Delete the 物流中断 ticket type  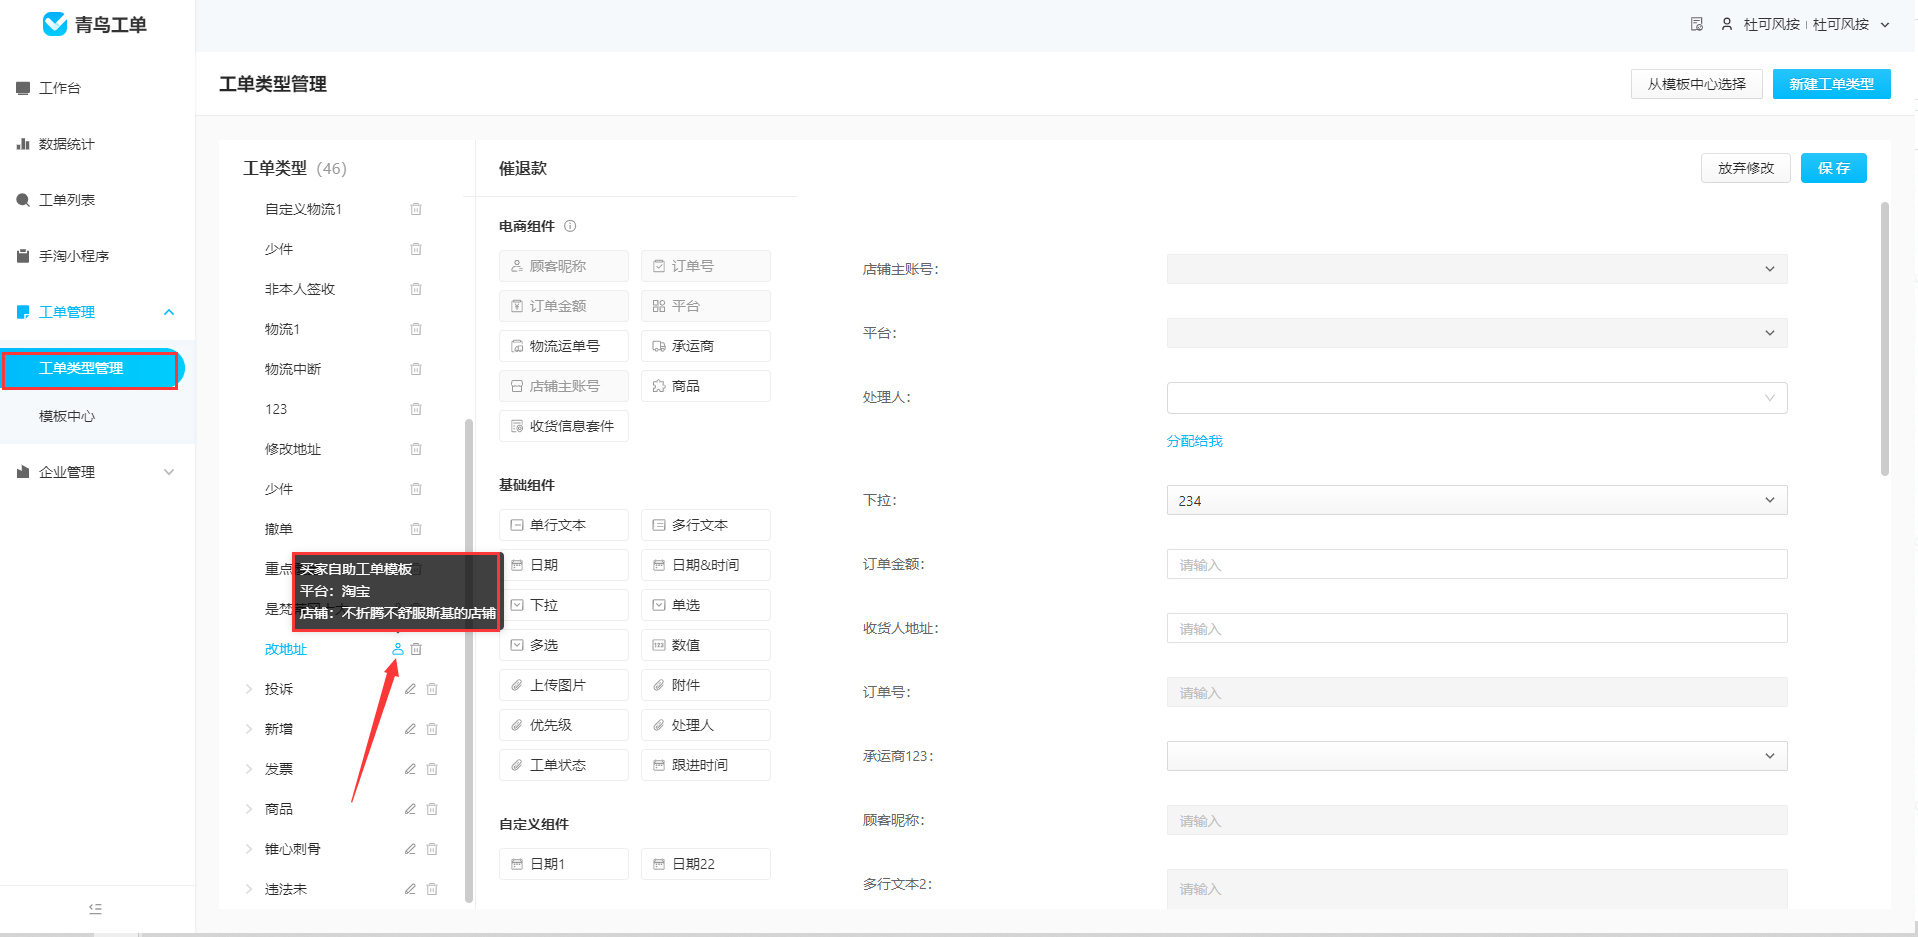click(416, 369)
